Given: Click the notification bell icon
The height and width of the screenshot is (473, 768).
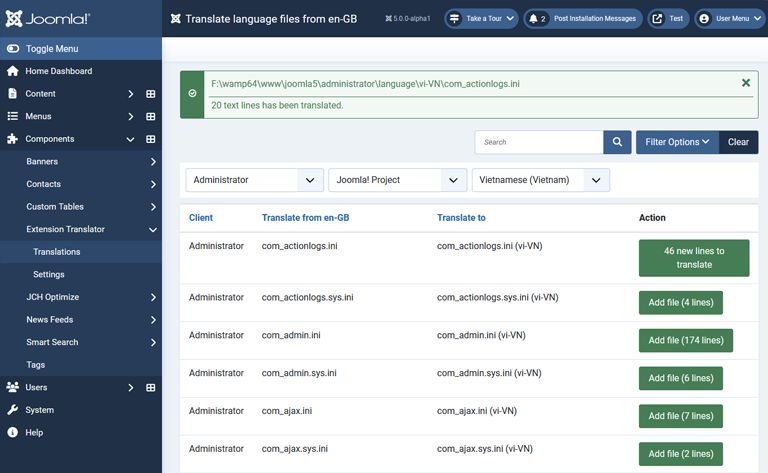Looking at the screenshot, I should [533, 19].
